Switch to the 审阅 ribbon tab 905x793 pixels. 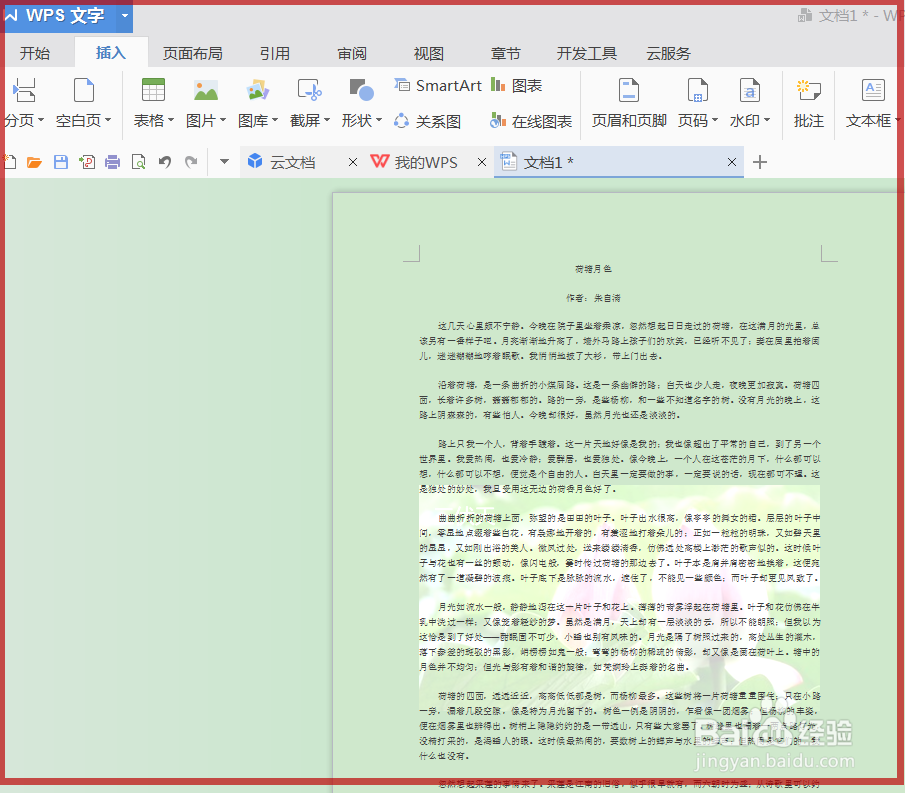[x=351, y=53]
